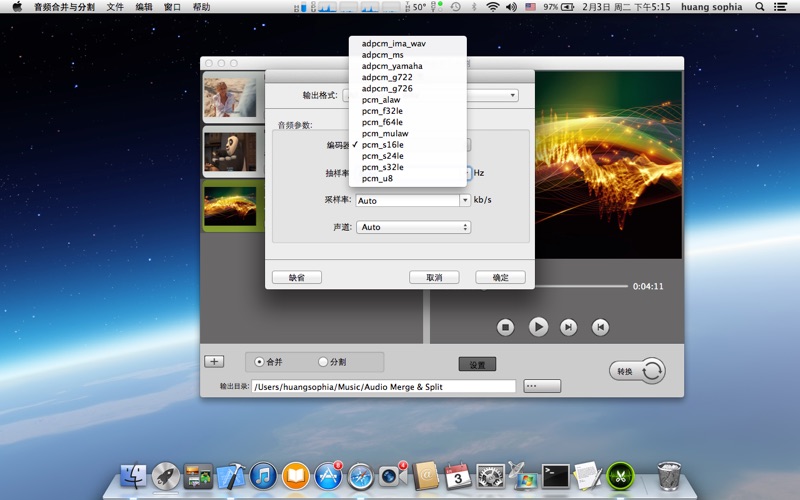Select the 分割 split radio button

coord(323,362)
